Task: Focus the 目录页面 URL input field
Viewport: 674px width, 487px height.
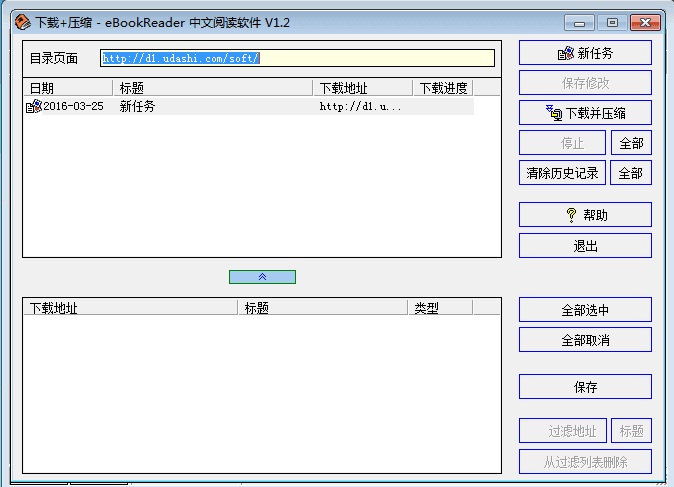Action: pyautogui.click(x=297, y=58)
